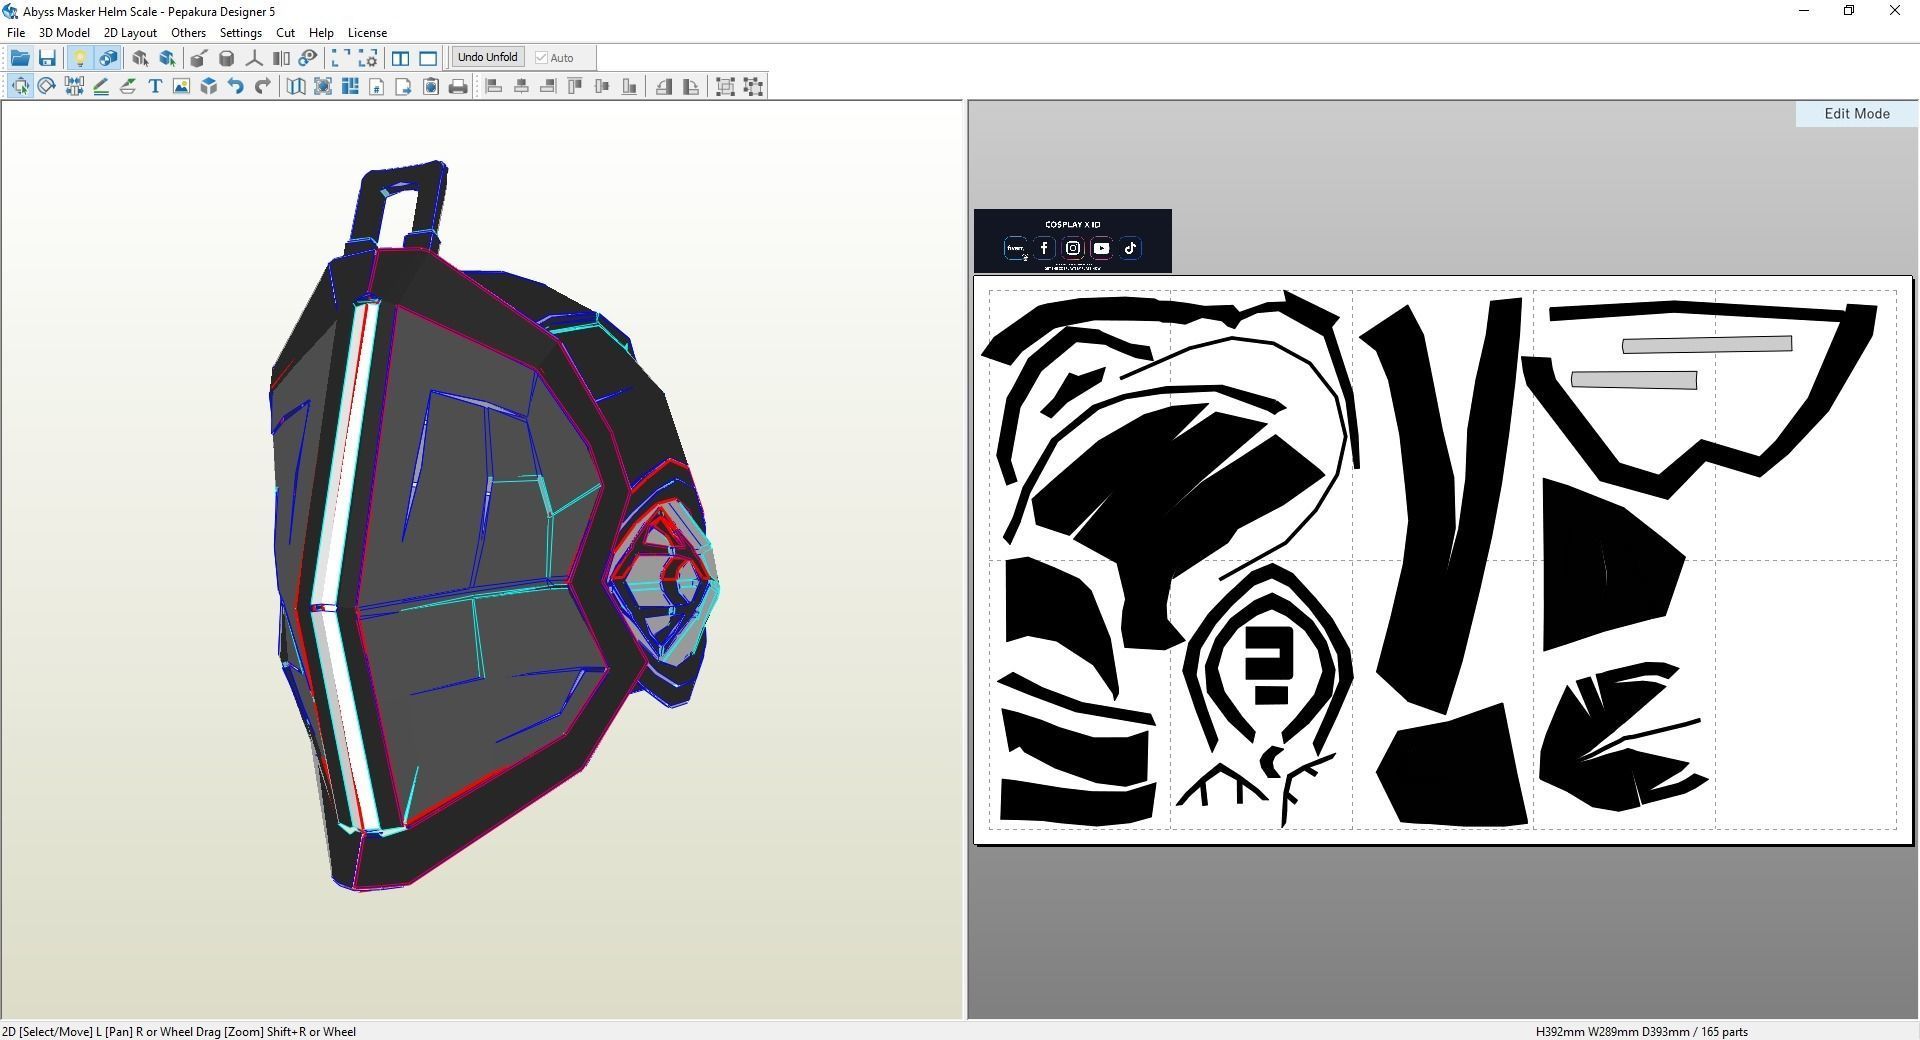Open the Cut menu
1920x1040 pixels.
tap(285, 33)
